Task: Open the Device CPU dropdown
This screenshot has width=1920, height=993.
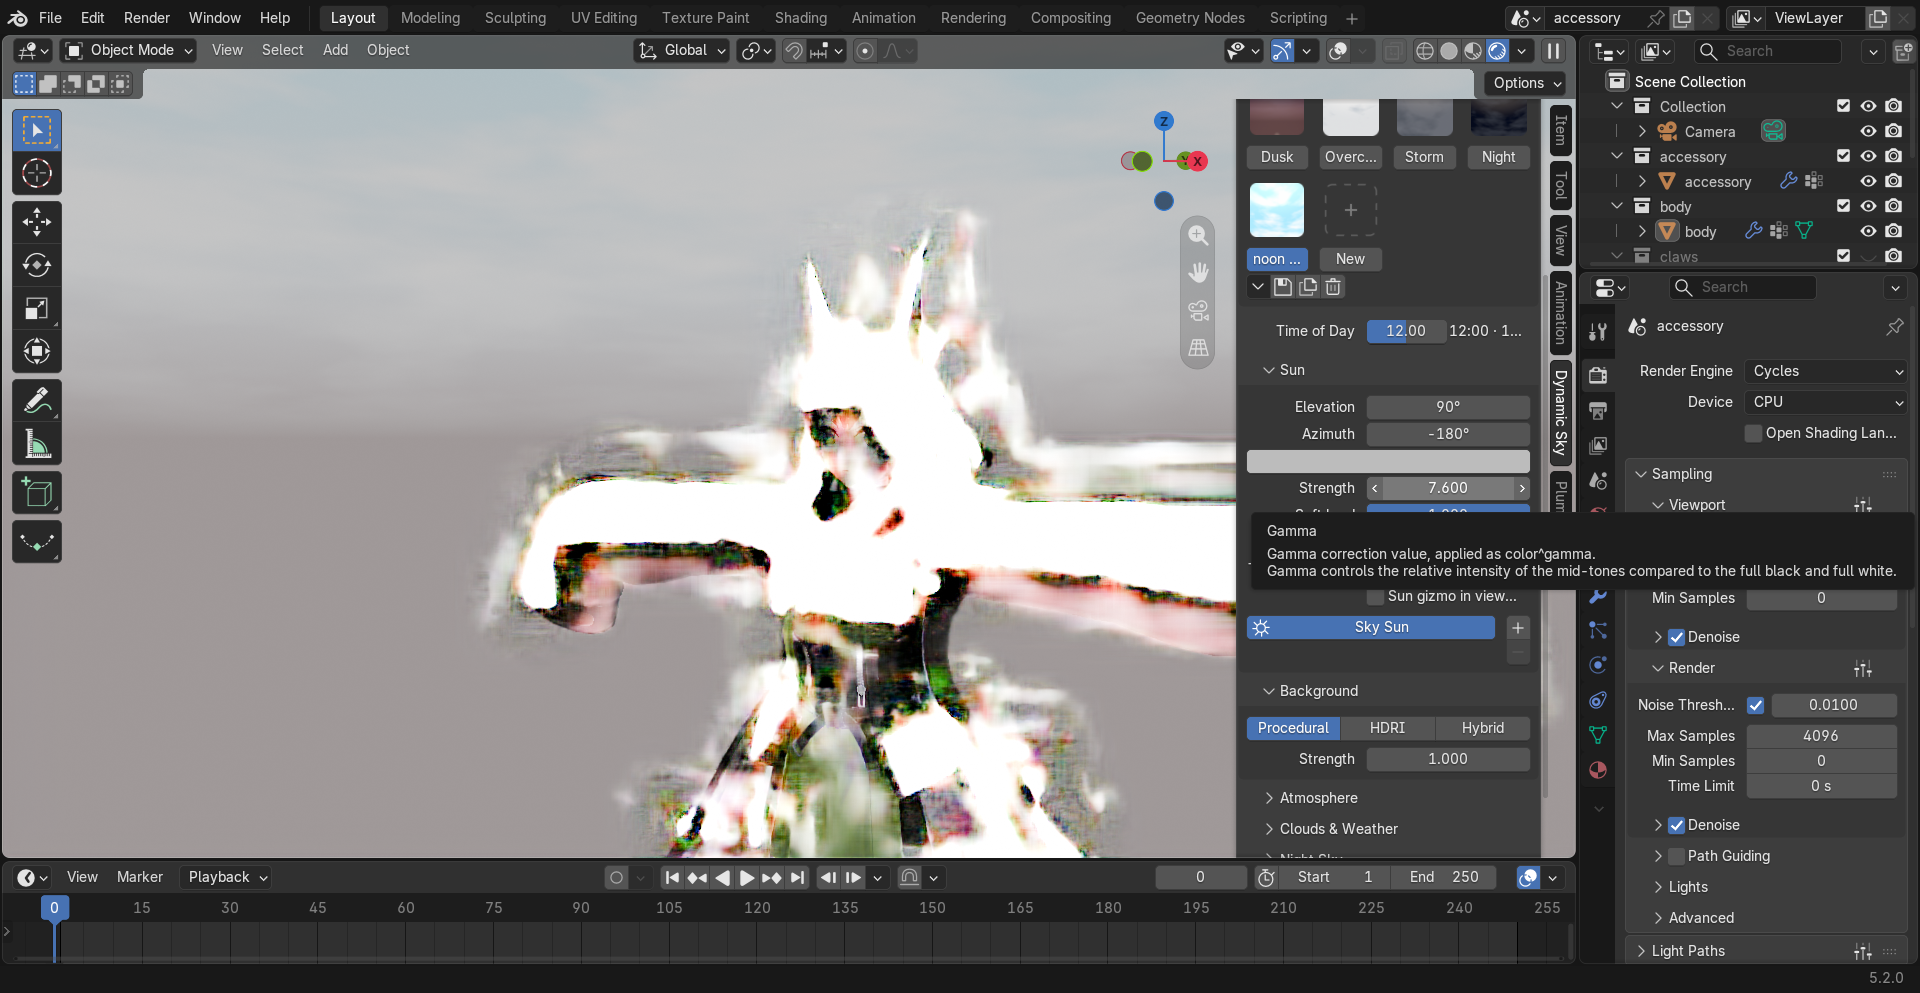Action: (x=1826, y=402)
